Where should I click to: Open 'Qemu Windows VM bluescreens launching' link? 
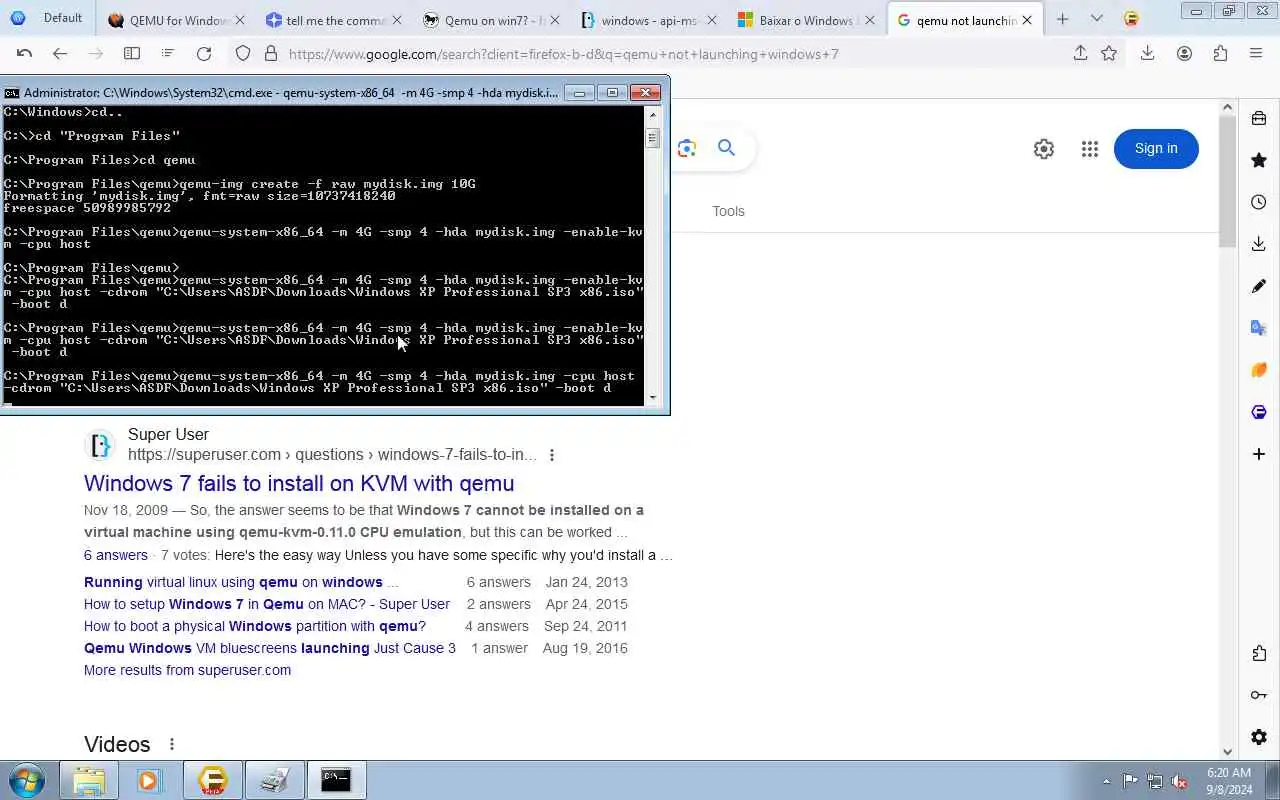click(270, 648)
